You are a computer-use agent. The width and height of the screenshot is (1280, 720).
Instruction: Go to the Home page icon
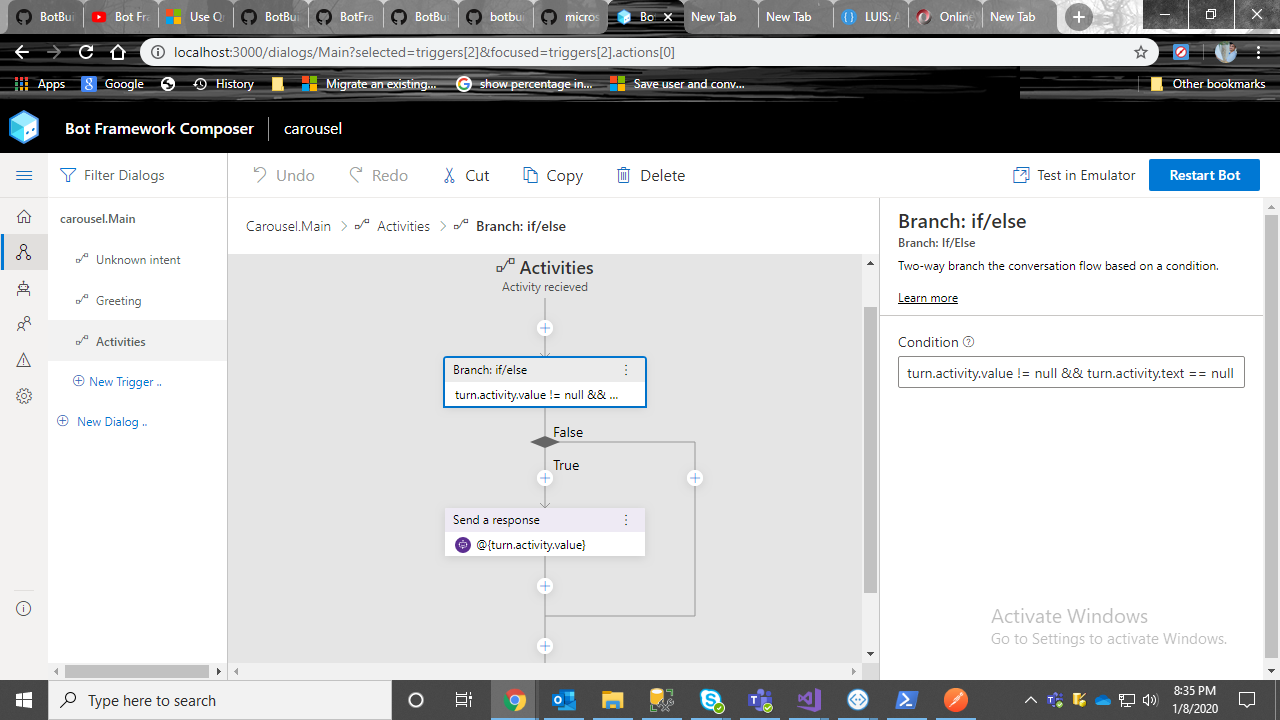pyautogui.click(x=24, y=216)
